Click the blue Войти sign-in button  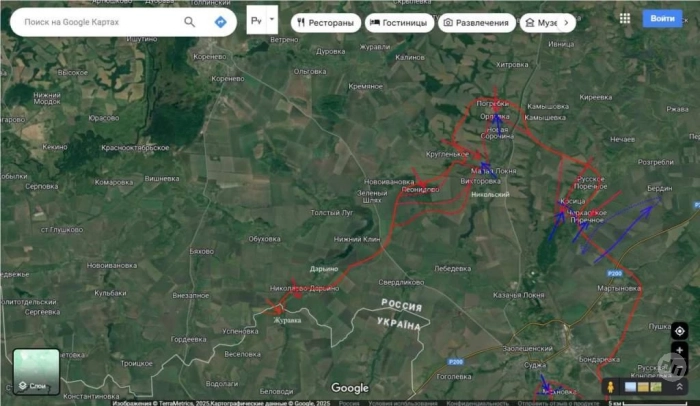click(x=662, y=18)
